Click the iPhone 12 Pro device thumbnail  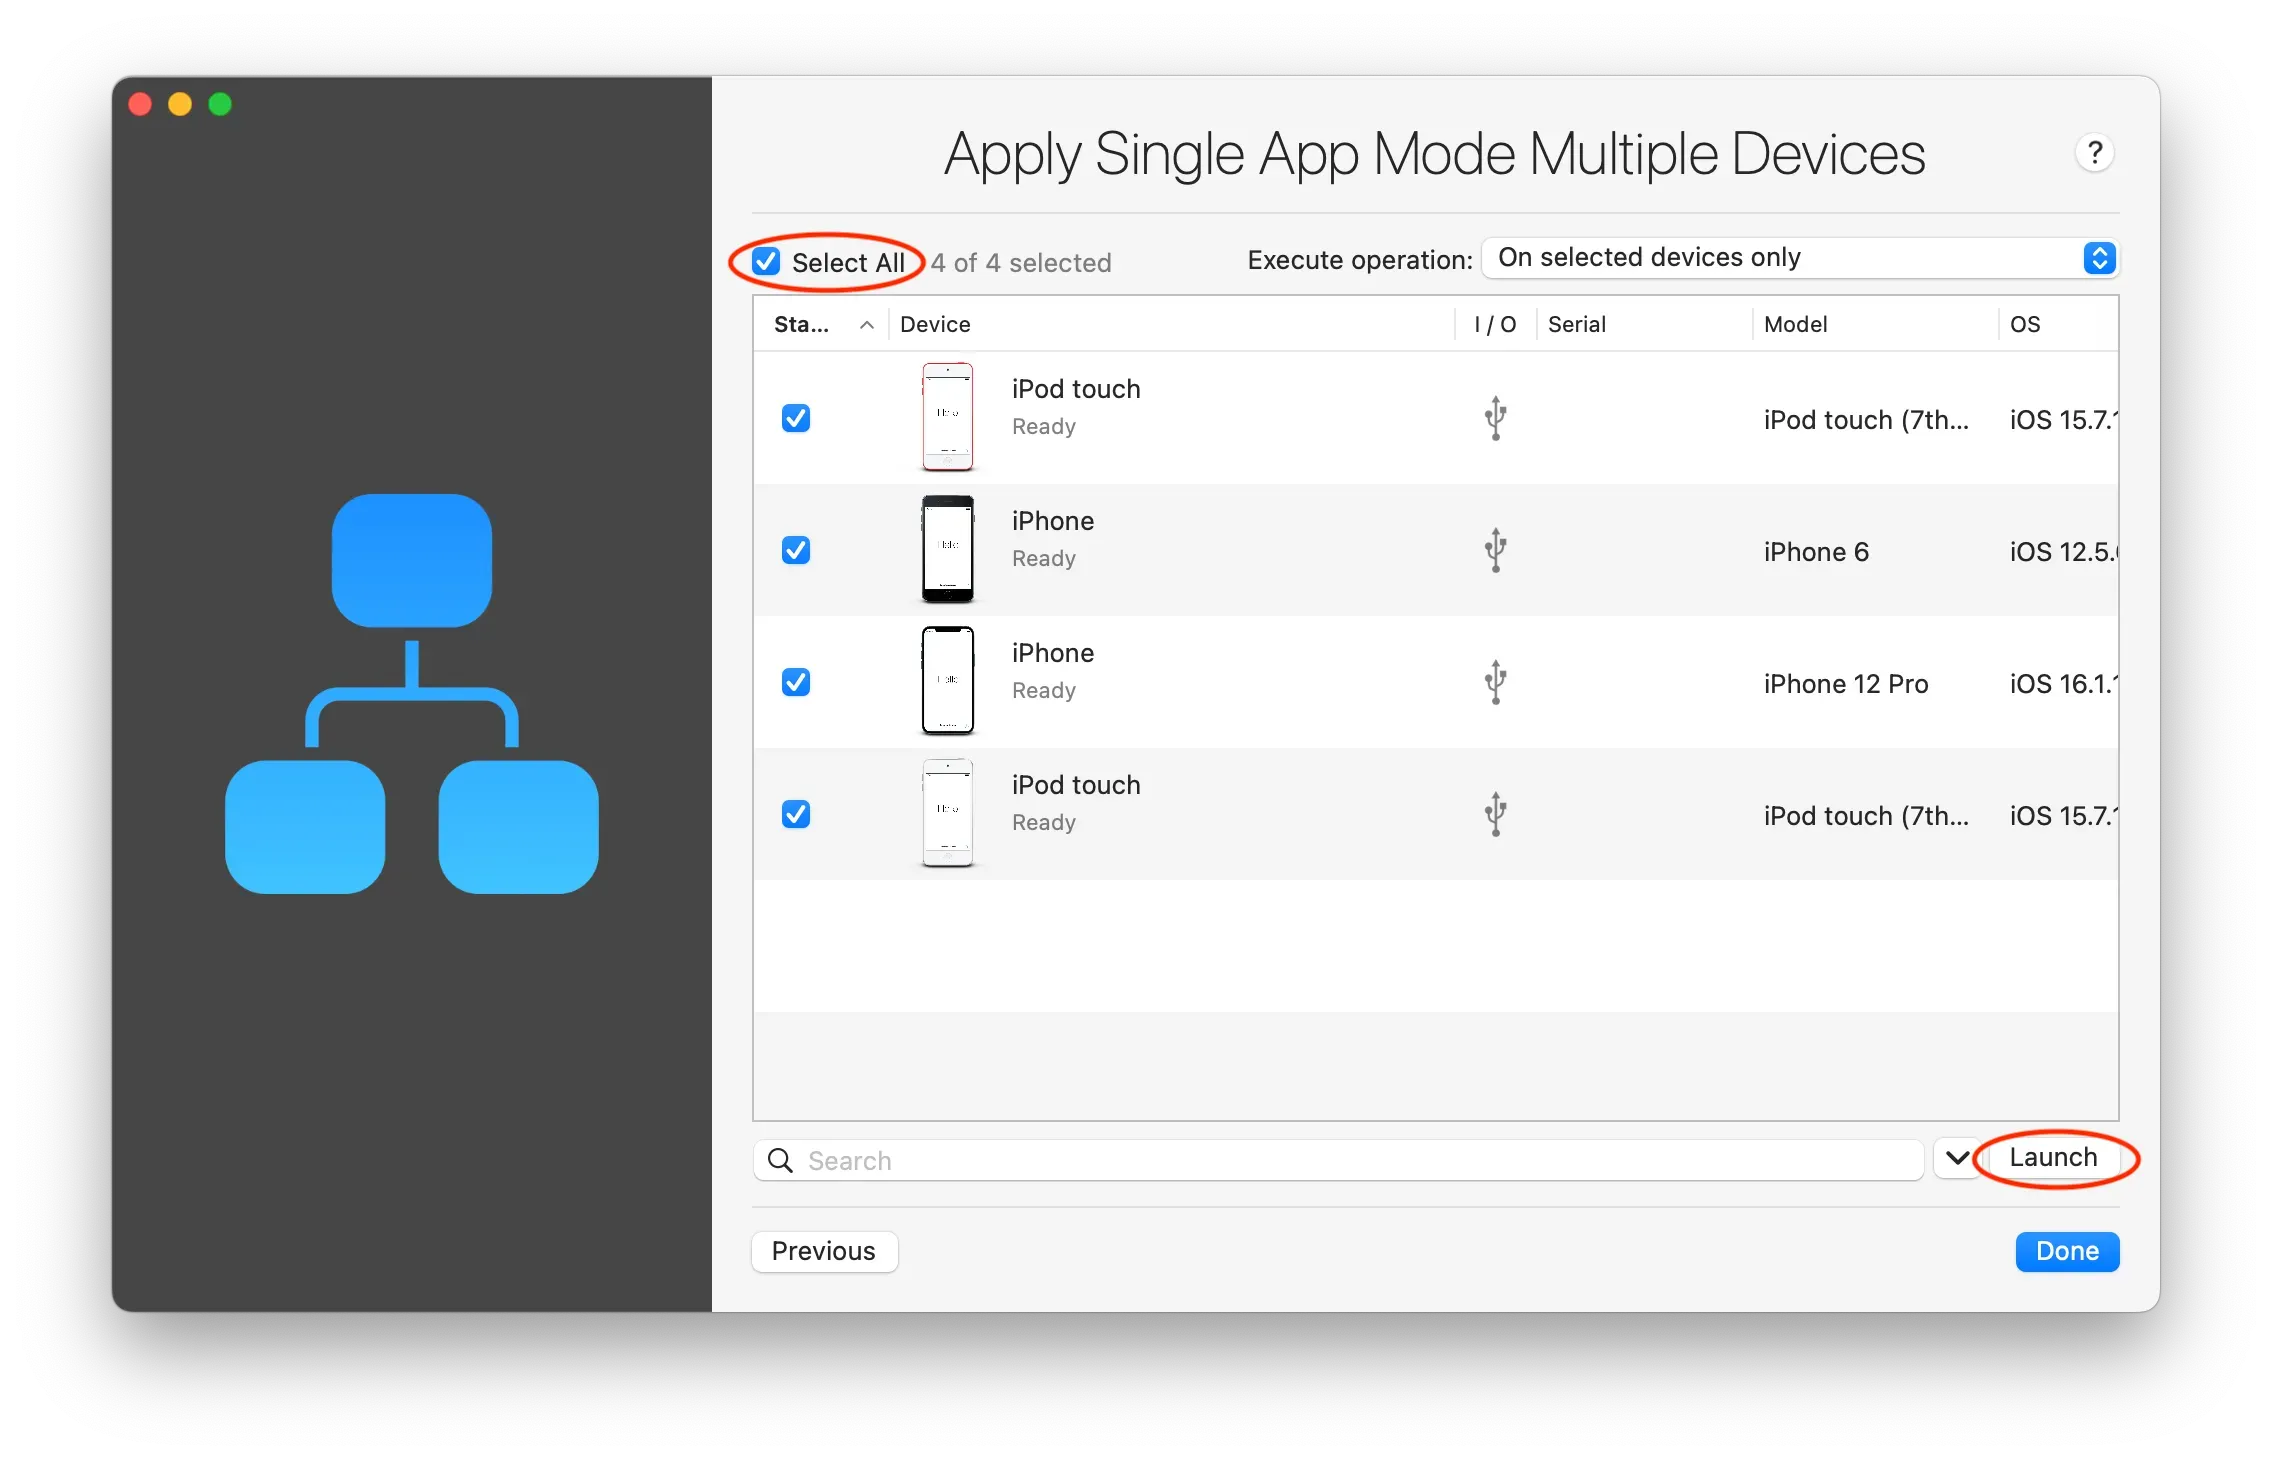click(947, 681)
